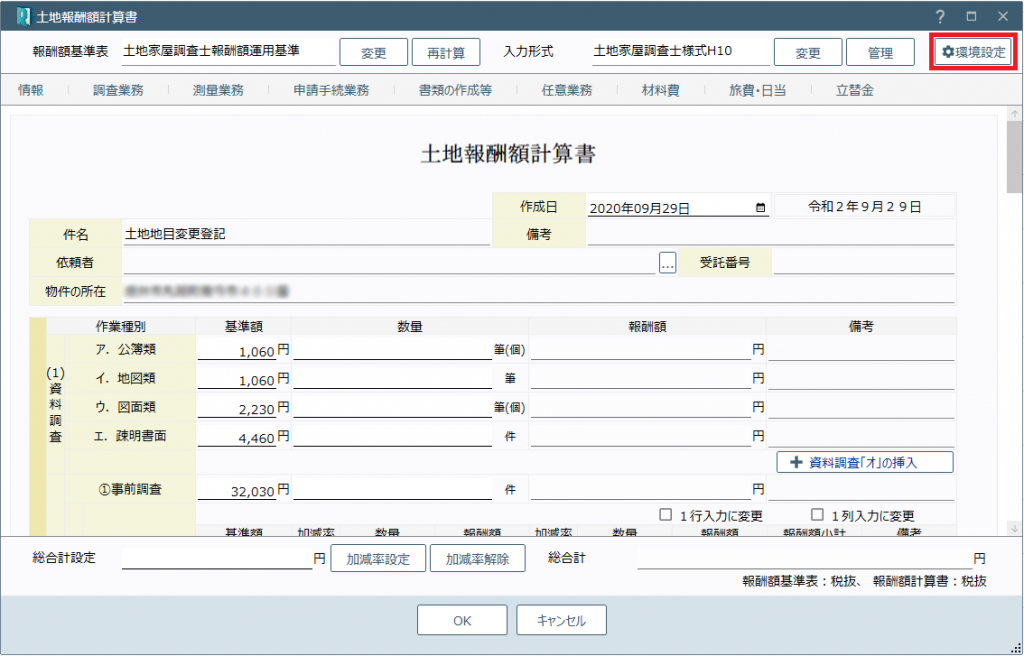1024x656 pixels.
Task: Click the 数量 field for ア. 公簿類
Action: pyautogui.click(x=392, y=351)
